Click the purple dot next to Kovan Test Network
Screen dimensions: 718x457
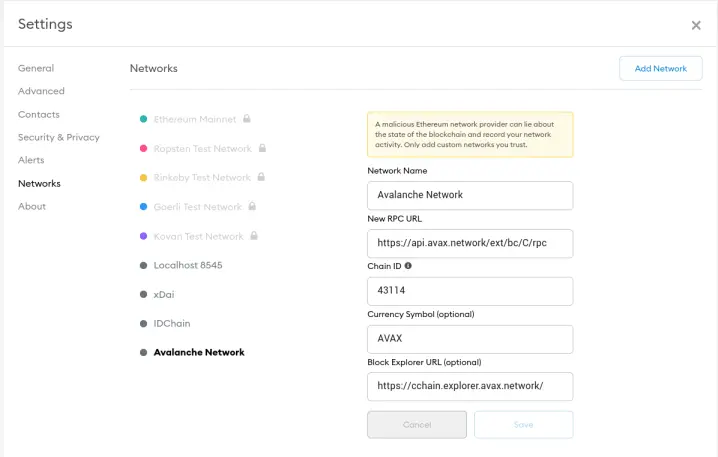[x=143, y=236]
